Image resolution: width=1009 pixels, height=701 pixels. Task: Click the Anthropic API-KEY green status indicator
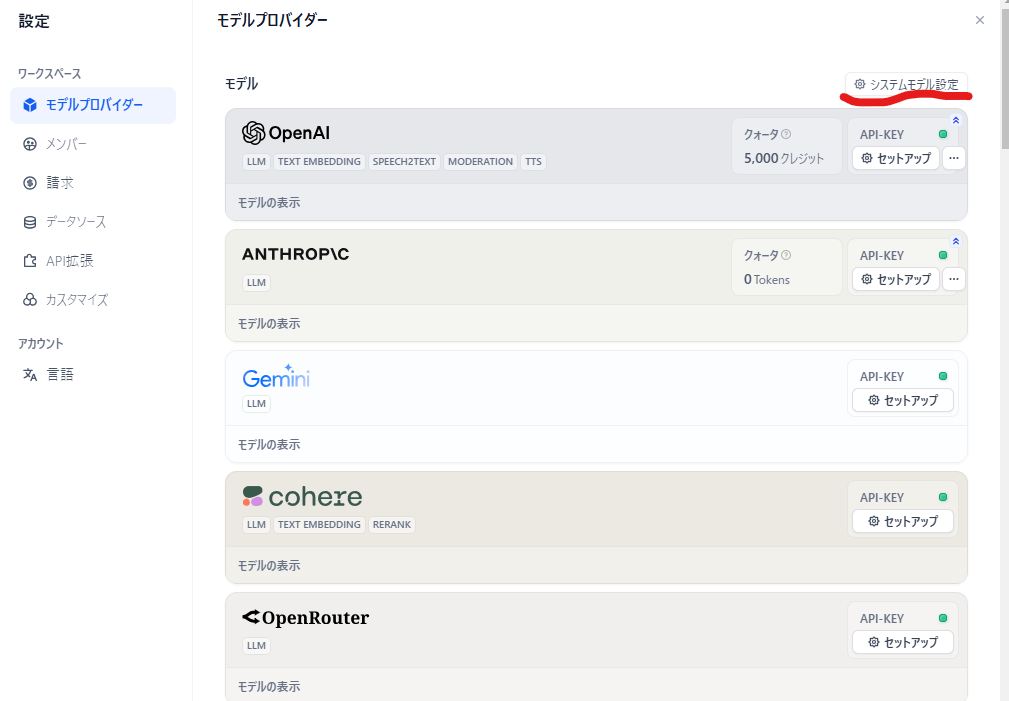943,256
